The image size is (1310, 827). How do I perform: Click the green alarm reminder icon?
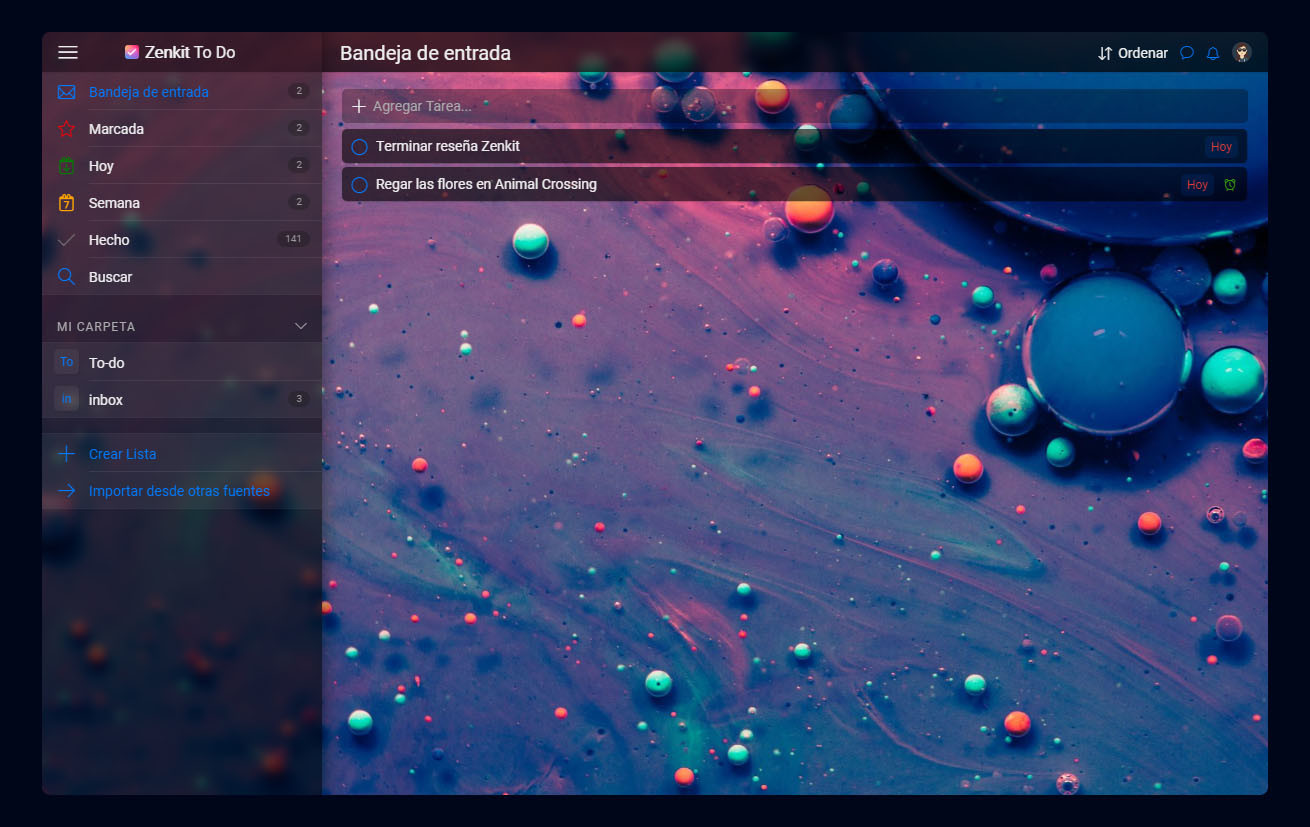1228,184
